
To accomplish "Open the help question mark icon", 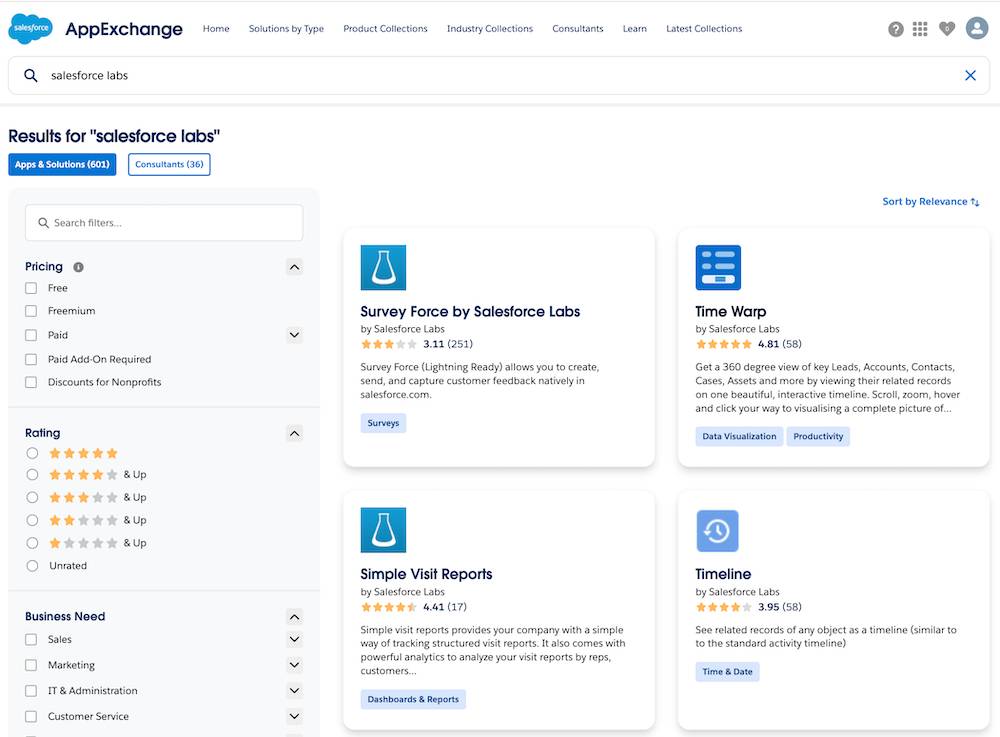I will tap(895, 29).
